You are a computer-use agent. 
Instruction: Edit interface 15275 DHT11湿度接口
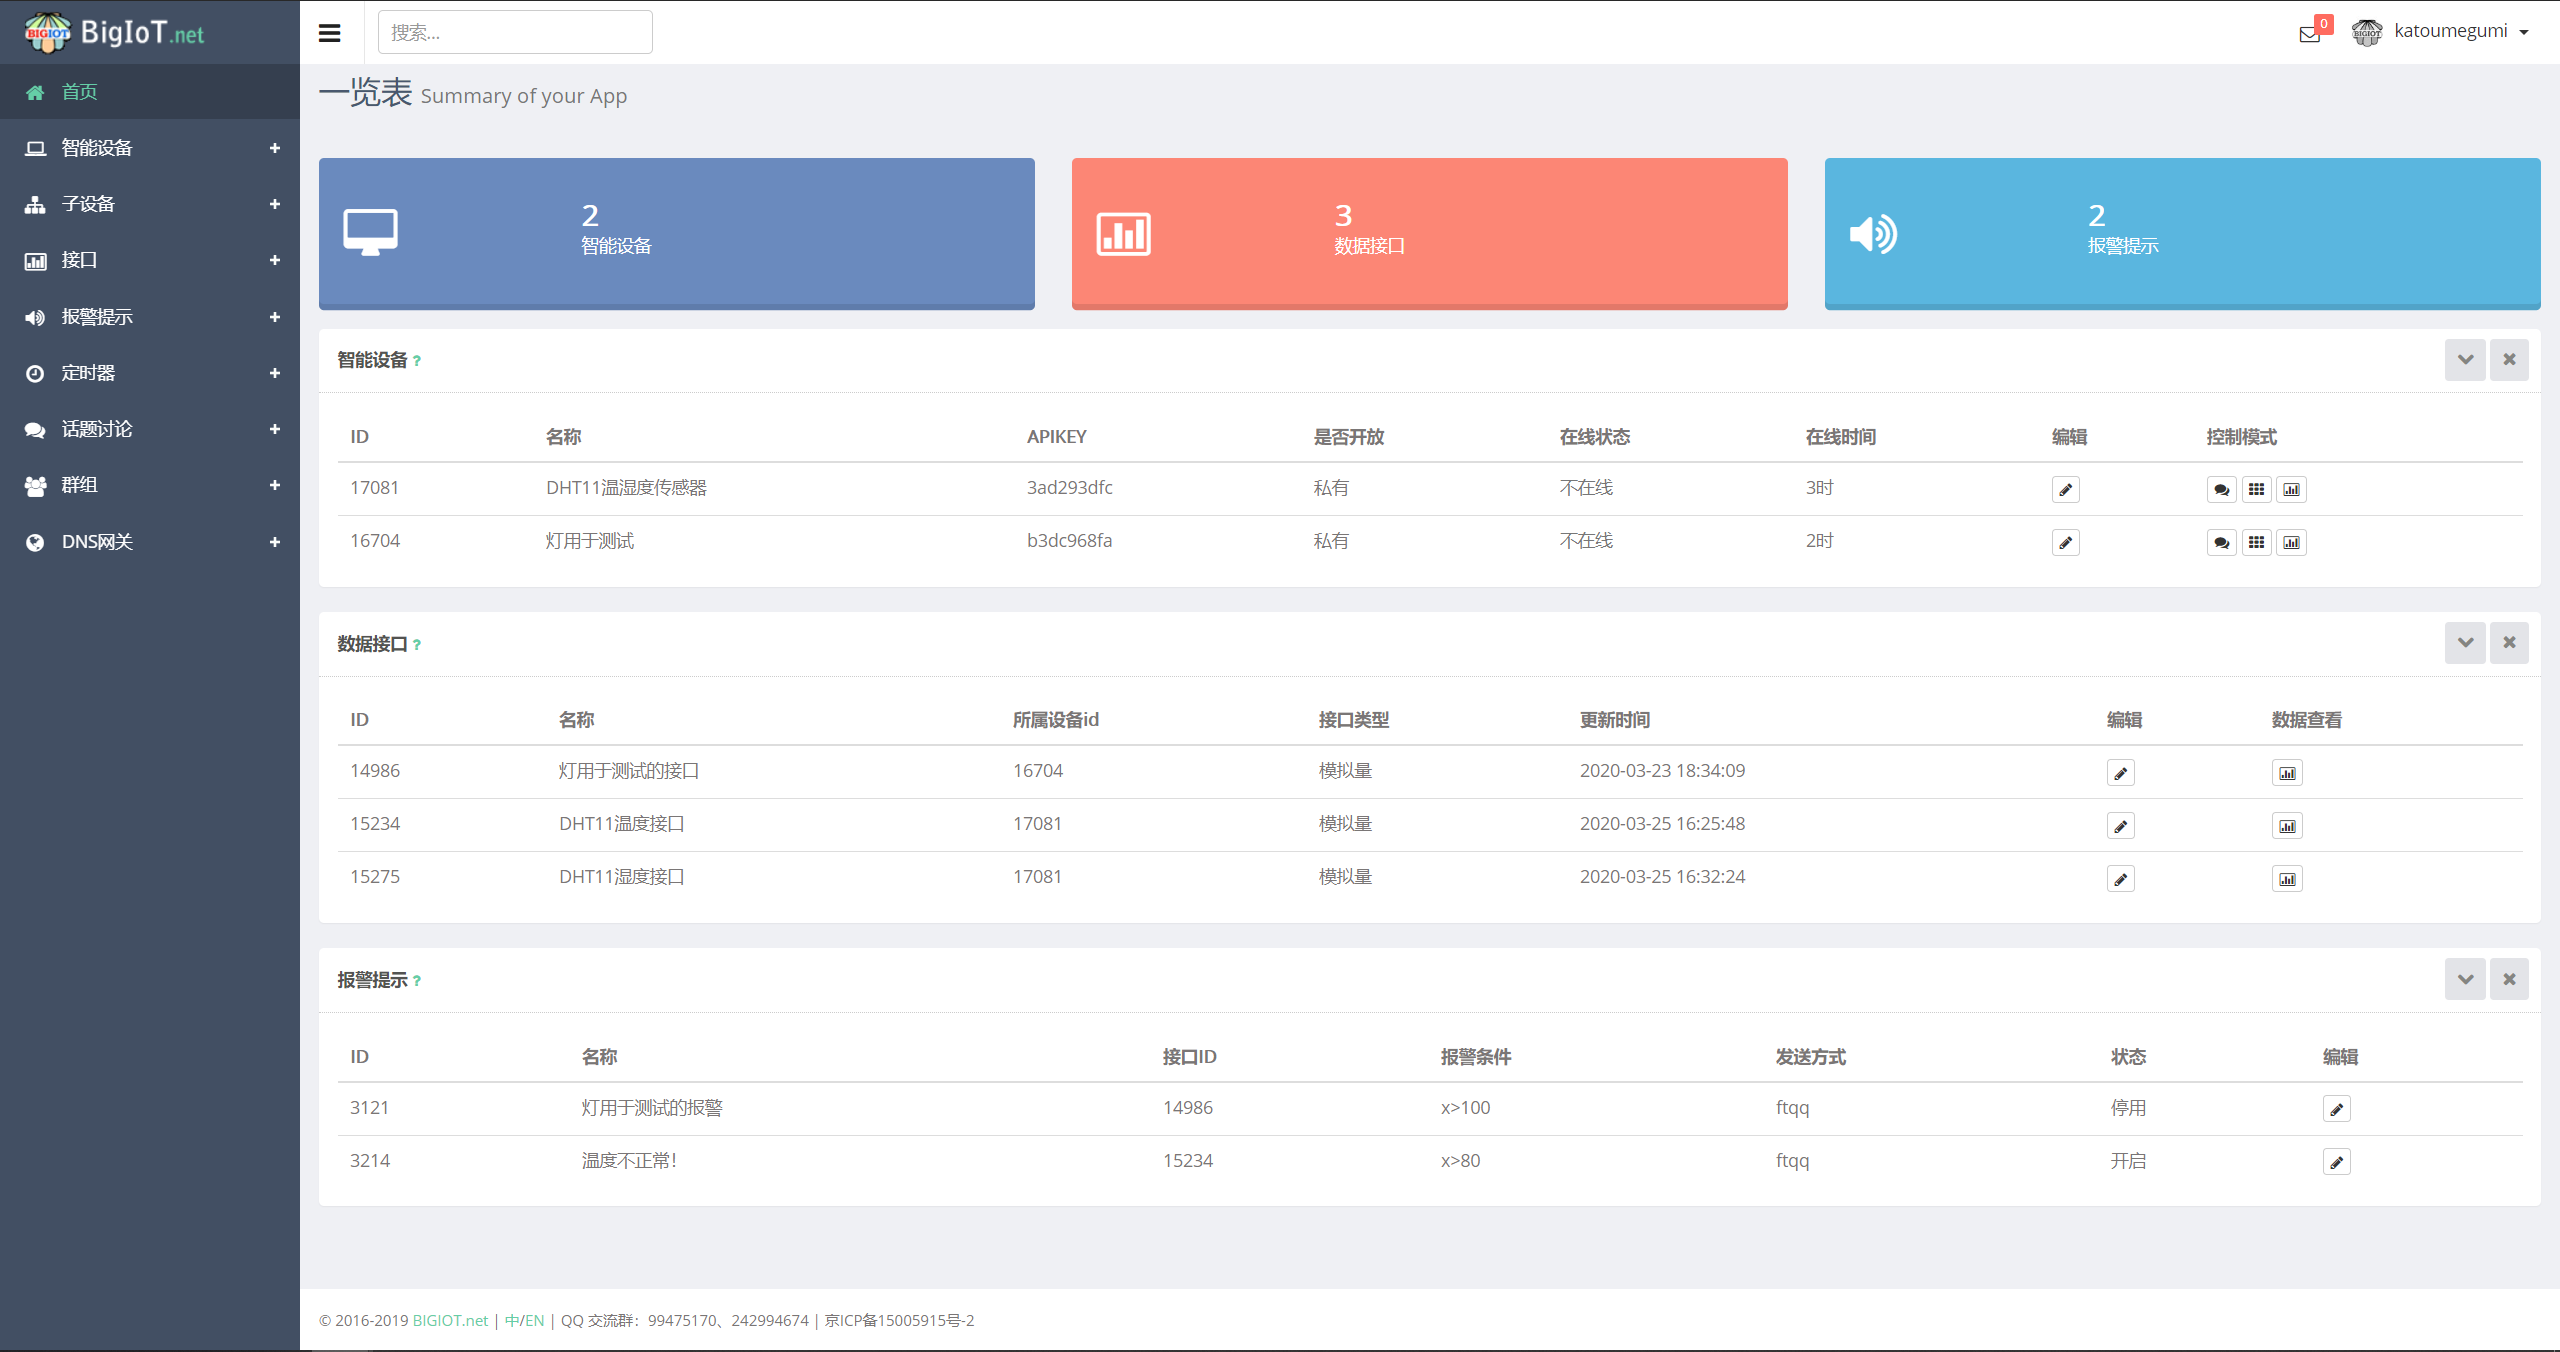pos(2120,879)
